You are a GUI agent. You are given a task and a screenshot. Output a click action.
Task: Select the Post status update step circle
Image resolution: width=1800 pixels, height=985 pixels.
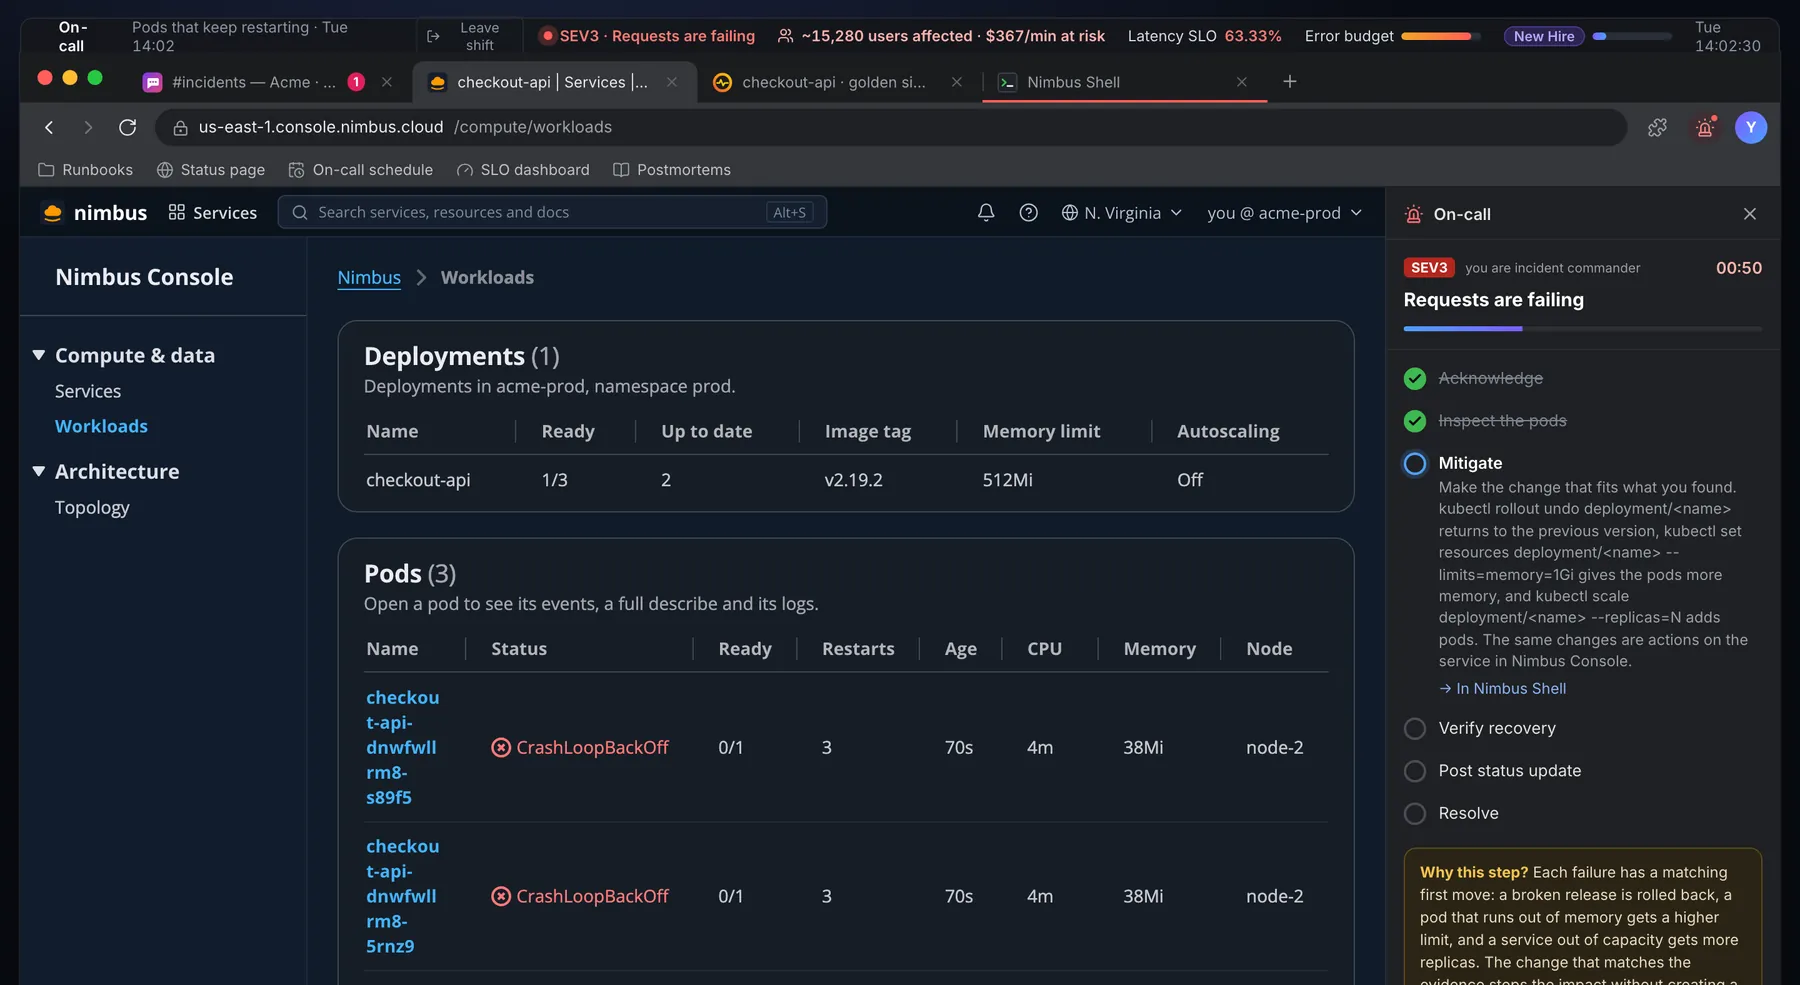click(x=1415, y=771)
